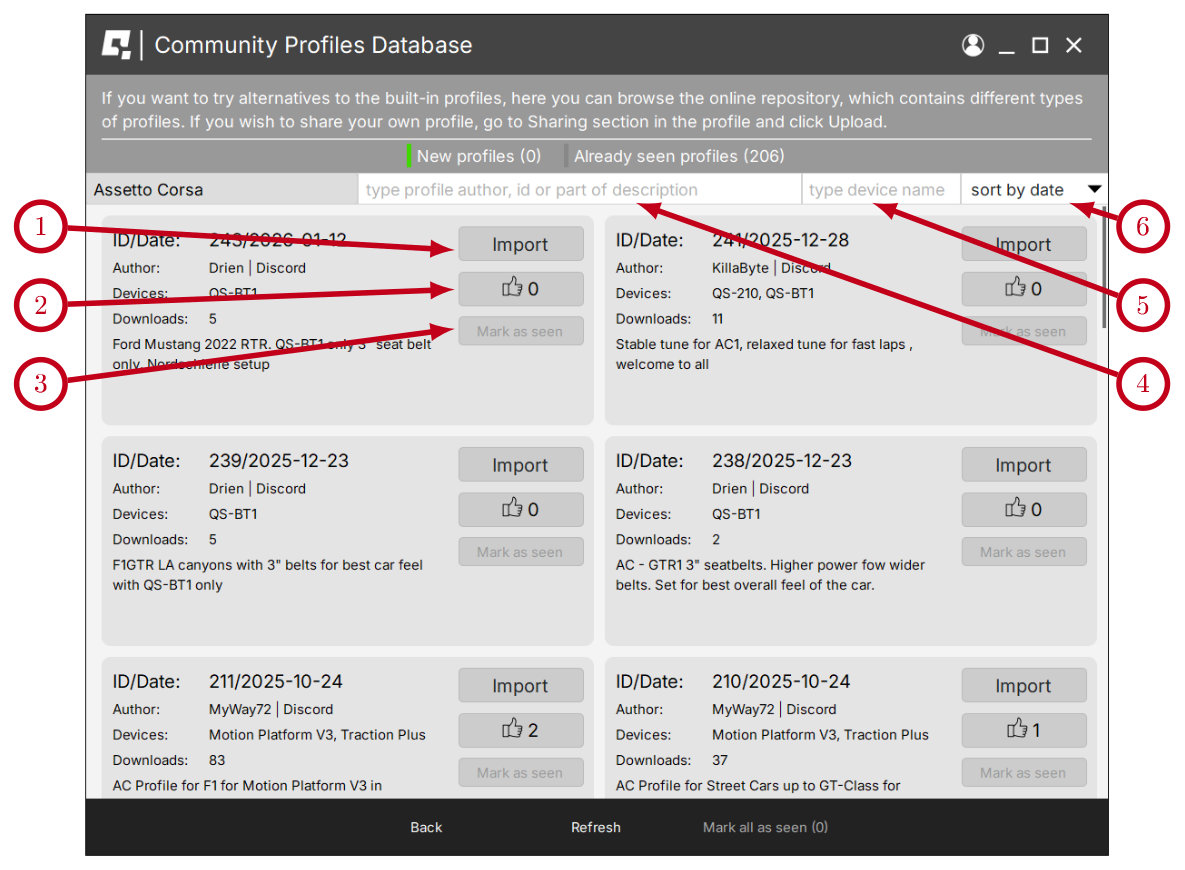The image size is (1185, 870).
Task: Click the vertical scrollbar of profile list
Action: pos(1103,270)
